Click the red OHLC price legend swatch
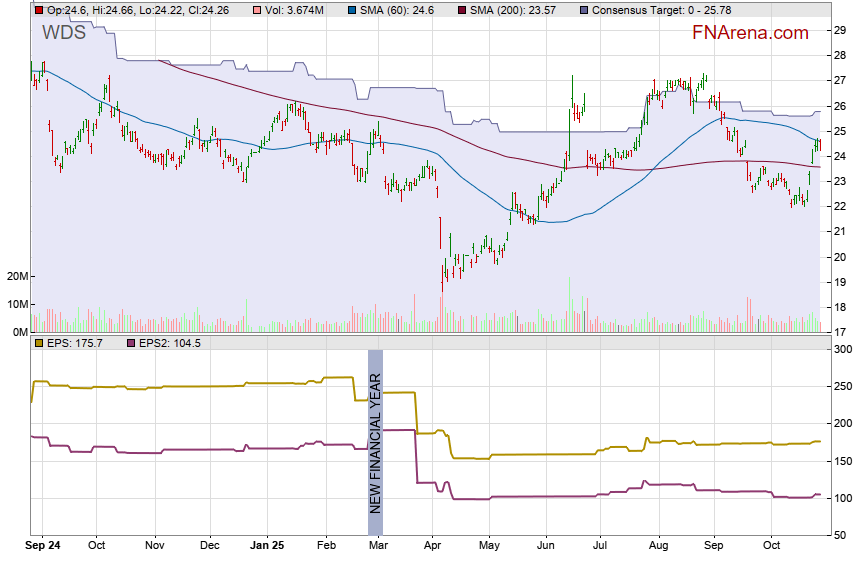859x566 pixels. pyautogui.click(x=39, y=10)
